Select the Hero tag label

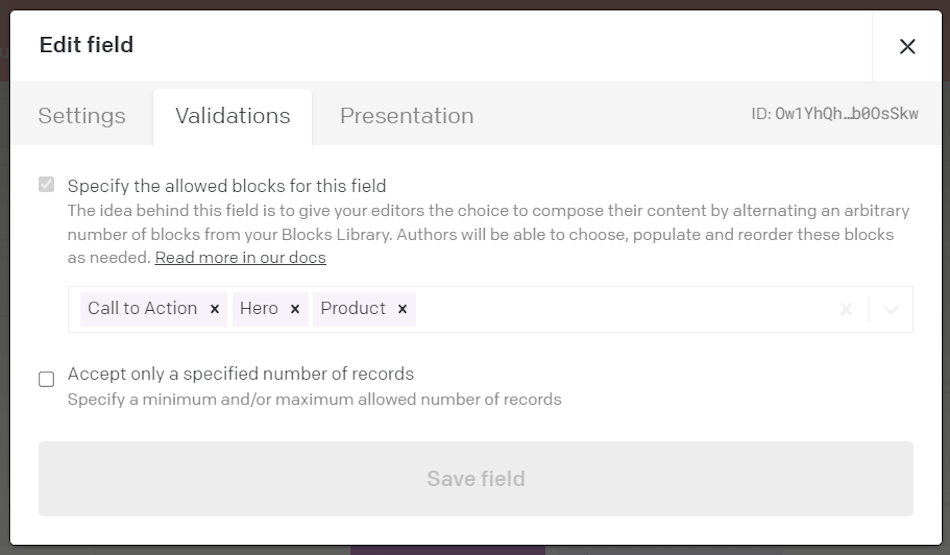(x=259, y=308)
